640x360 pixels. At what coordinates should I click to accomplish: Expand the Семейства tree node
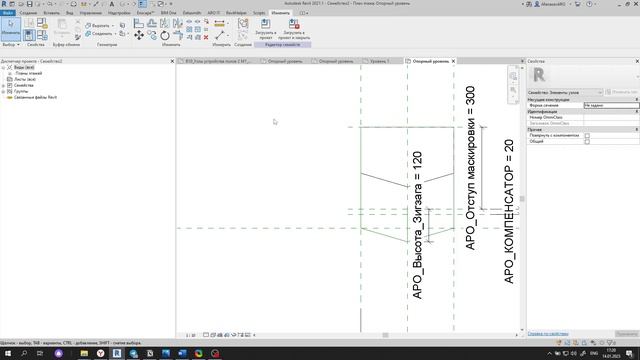[x=3, y=86]
